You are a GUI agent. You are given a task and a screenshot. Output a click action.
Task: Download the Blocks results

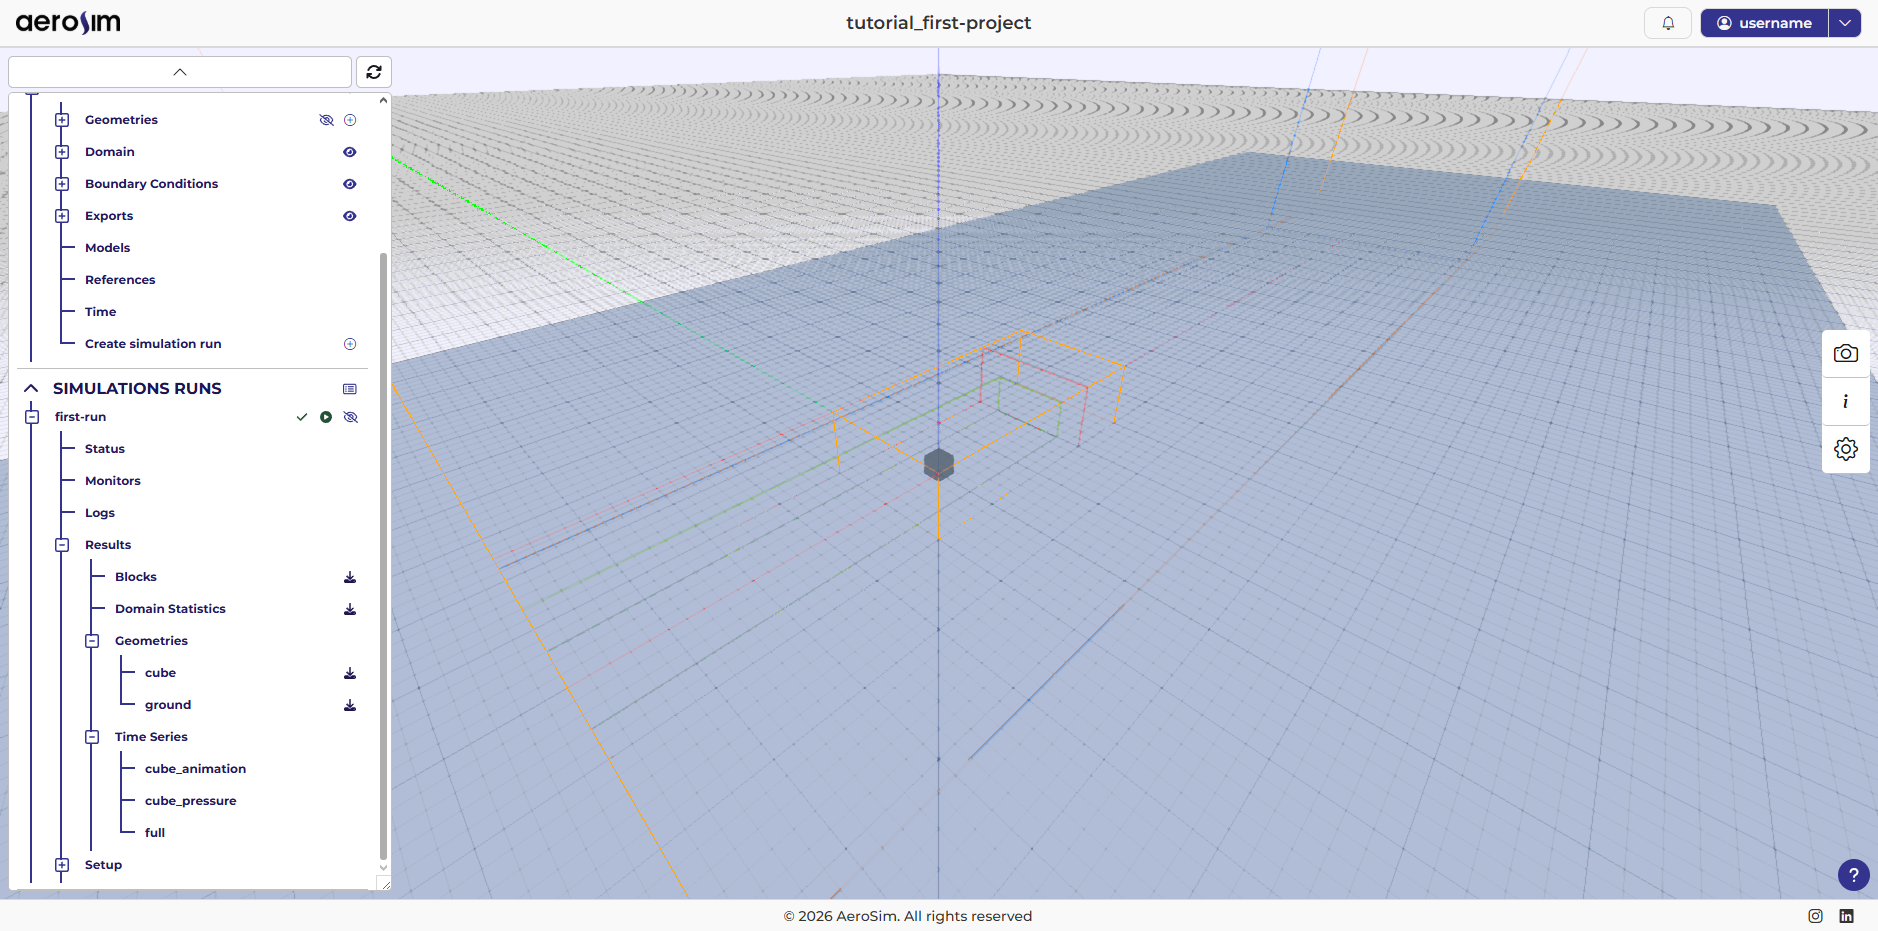[x=350, y=577]
